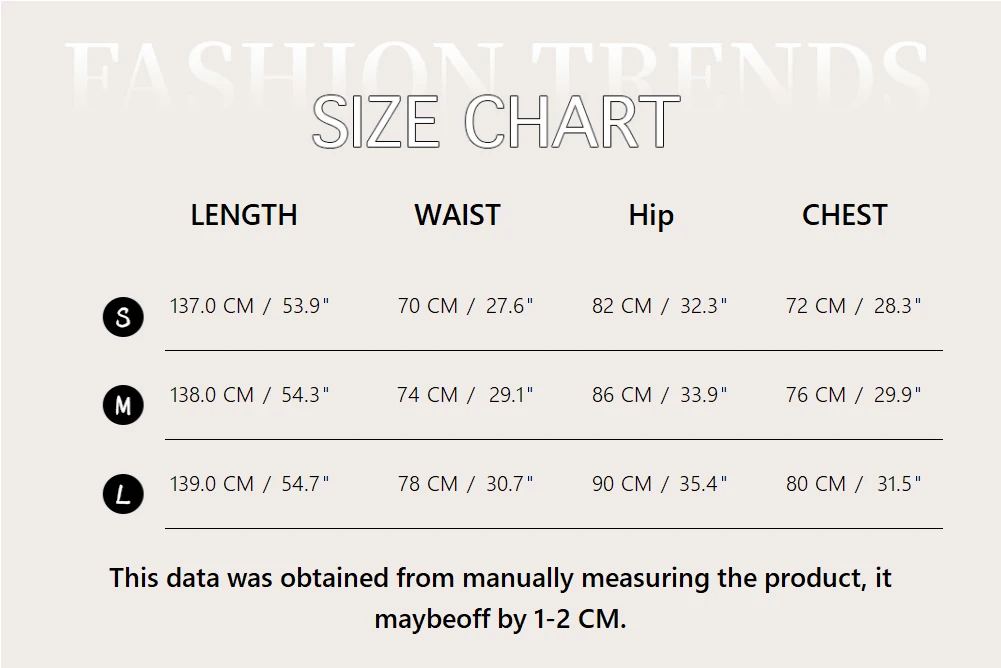Screen dimensions: 1001x668
Task: Click the SIZE CHART title
Action: coord(496,123)
